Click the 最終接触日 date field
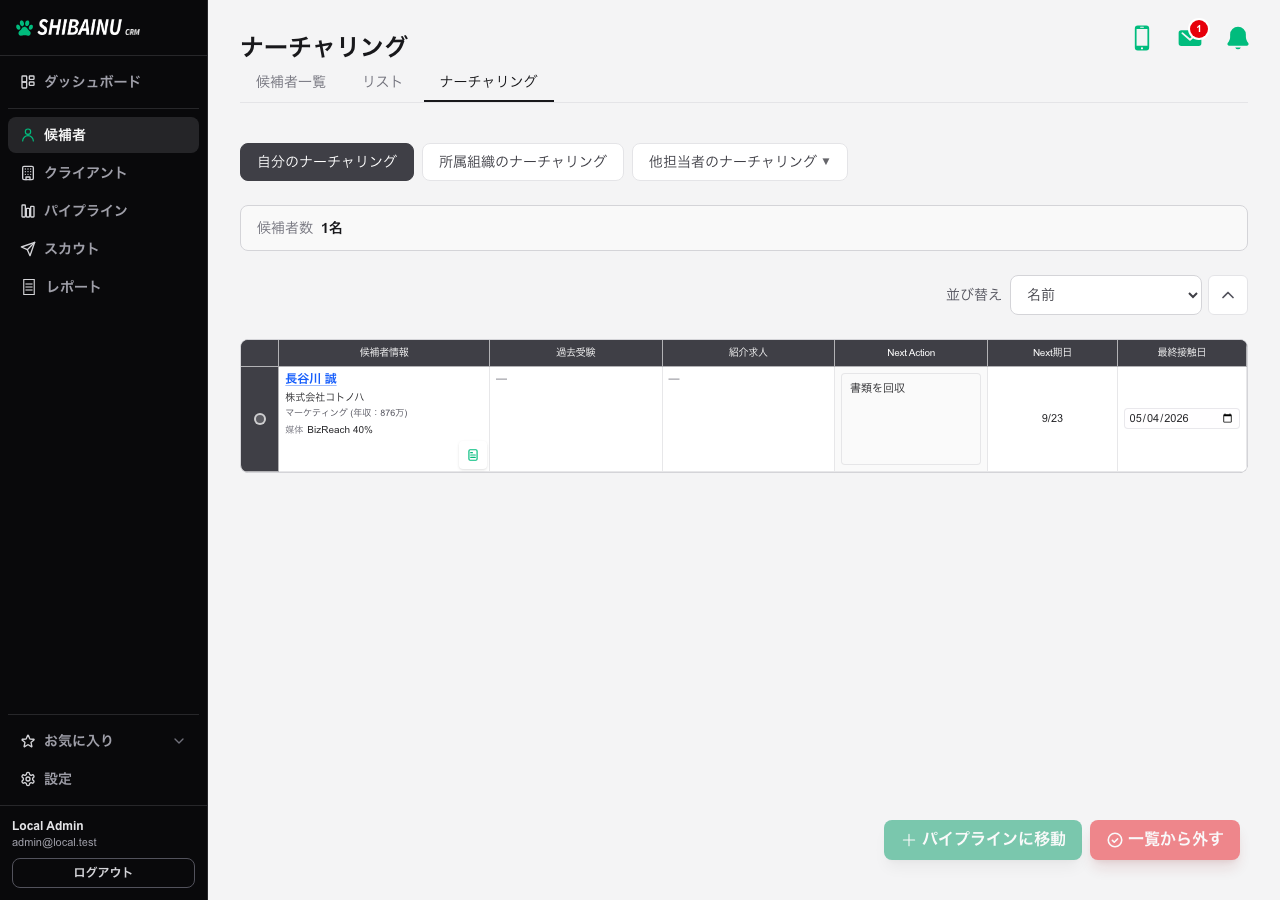Viewport: 1280px width, 900px height. (x=1182, y=419)
